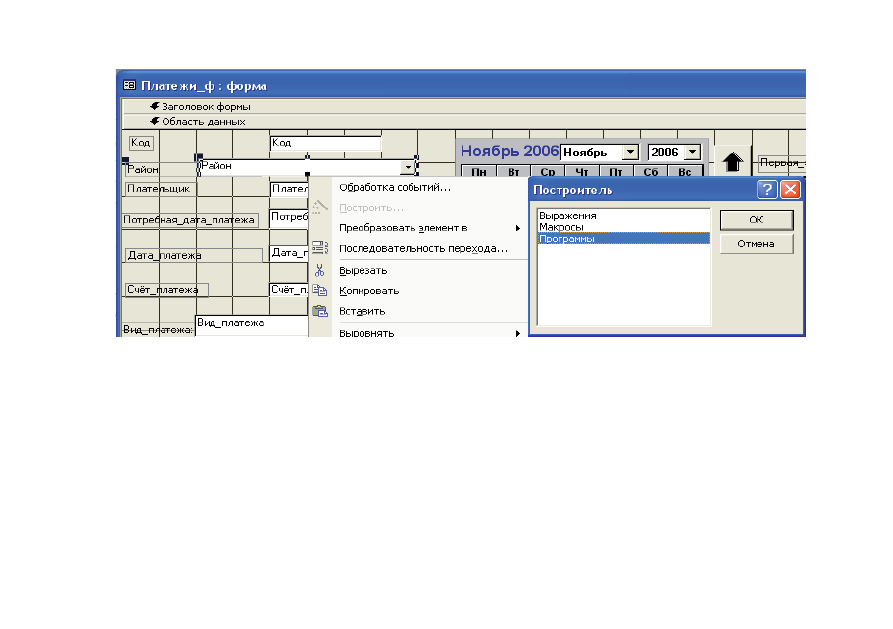The width and height of the screenshot is (893, 629).
Task: Close the Построитель dialog
Action: [790, 190]
